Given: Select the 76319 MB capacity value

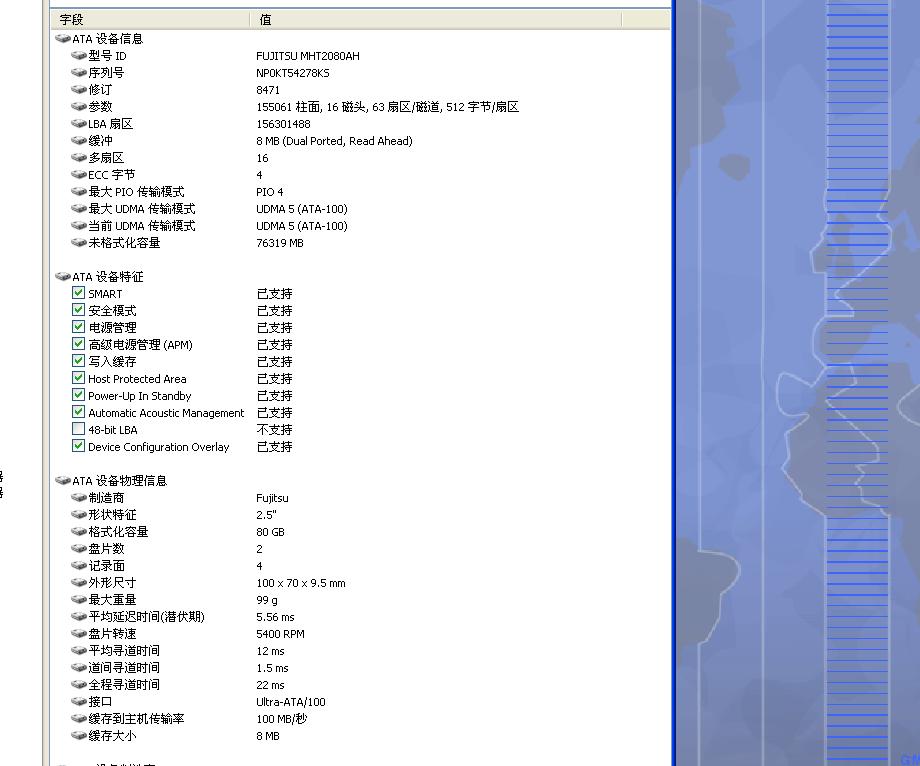Looking at the screenshot, I should pyautogui.click(x=280, y=243).
